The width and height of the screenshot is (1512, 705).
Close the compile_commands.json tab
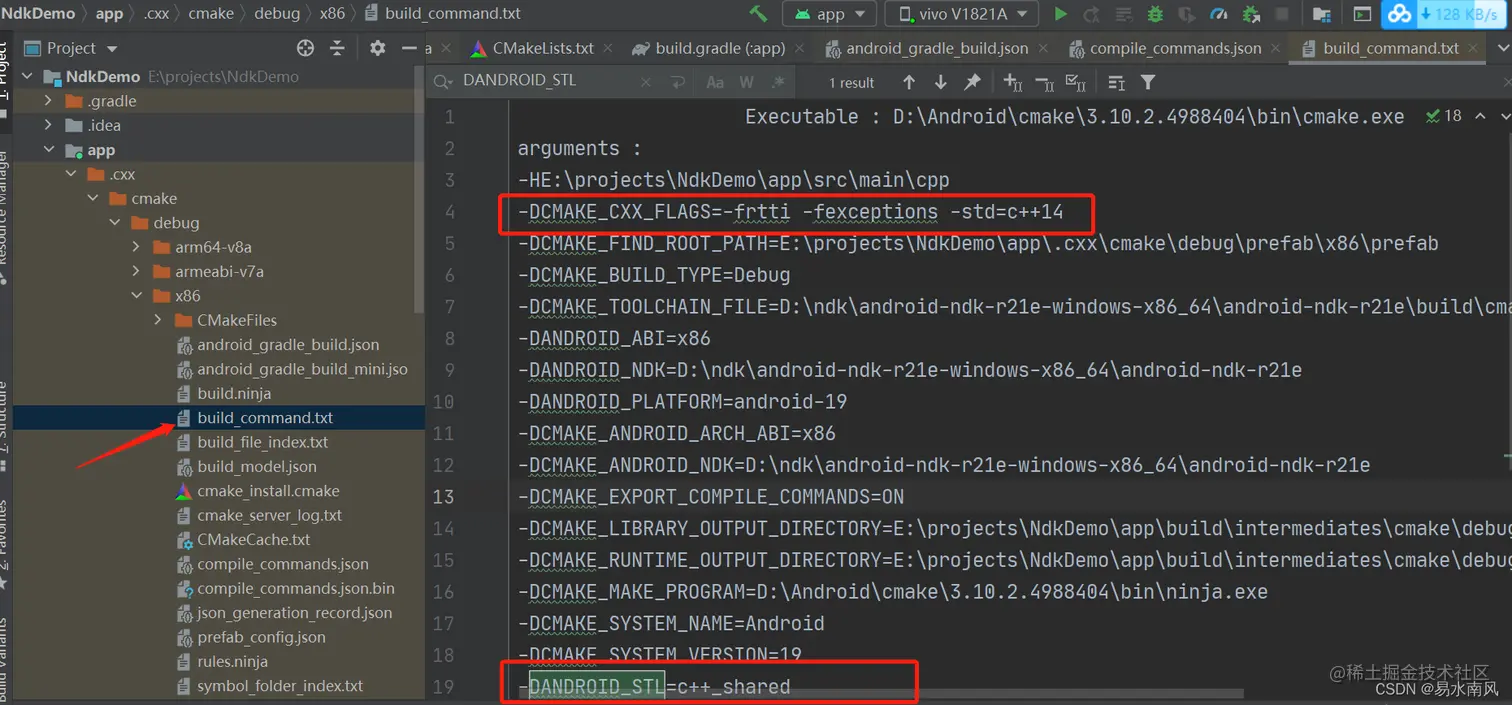[x=1277, y=48]
